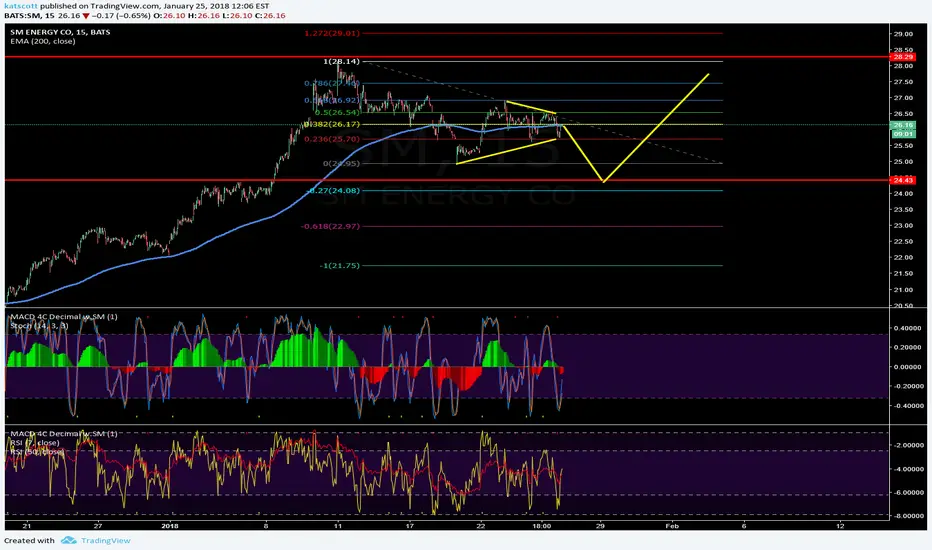Select the Stoch (14, 3, 3) indicator label
The width and height of the screenshot is (932, 550).
coord(39,326)
